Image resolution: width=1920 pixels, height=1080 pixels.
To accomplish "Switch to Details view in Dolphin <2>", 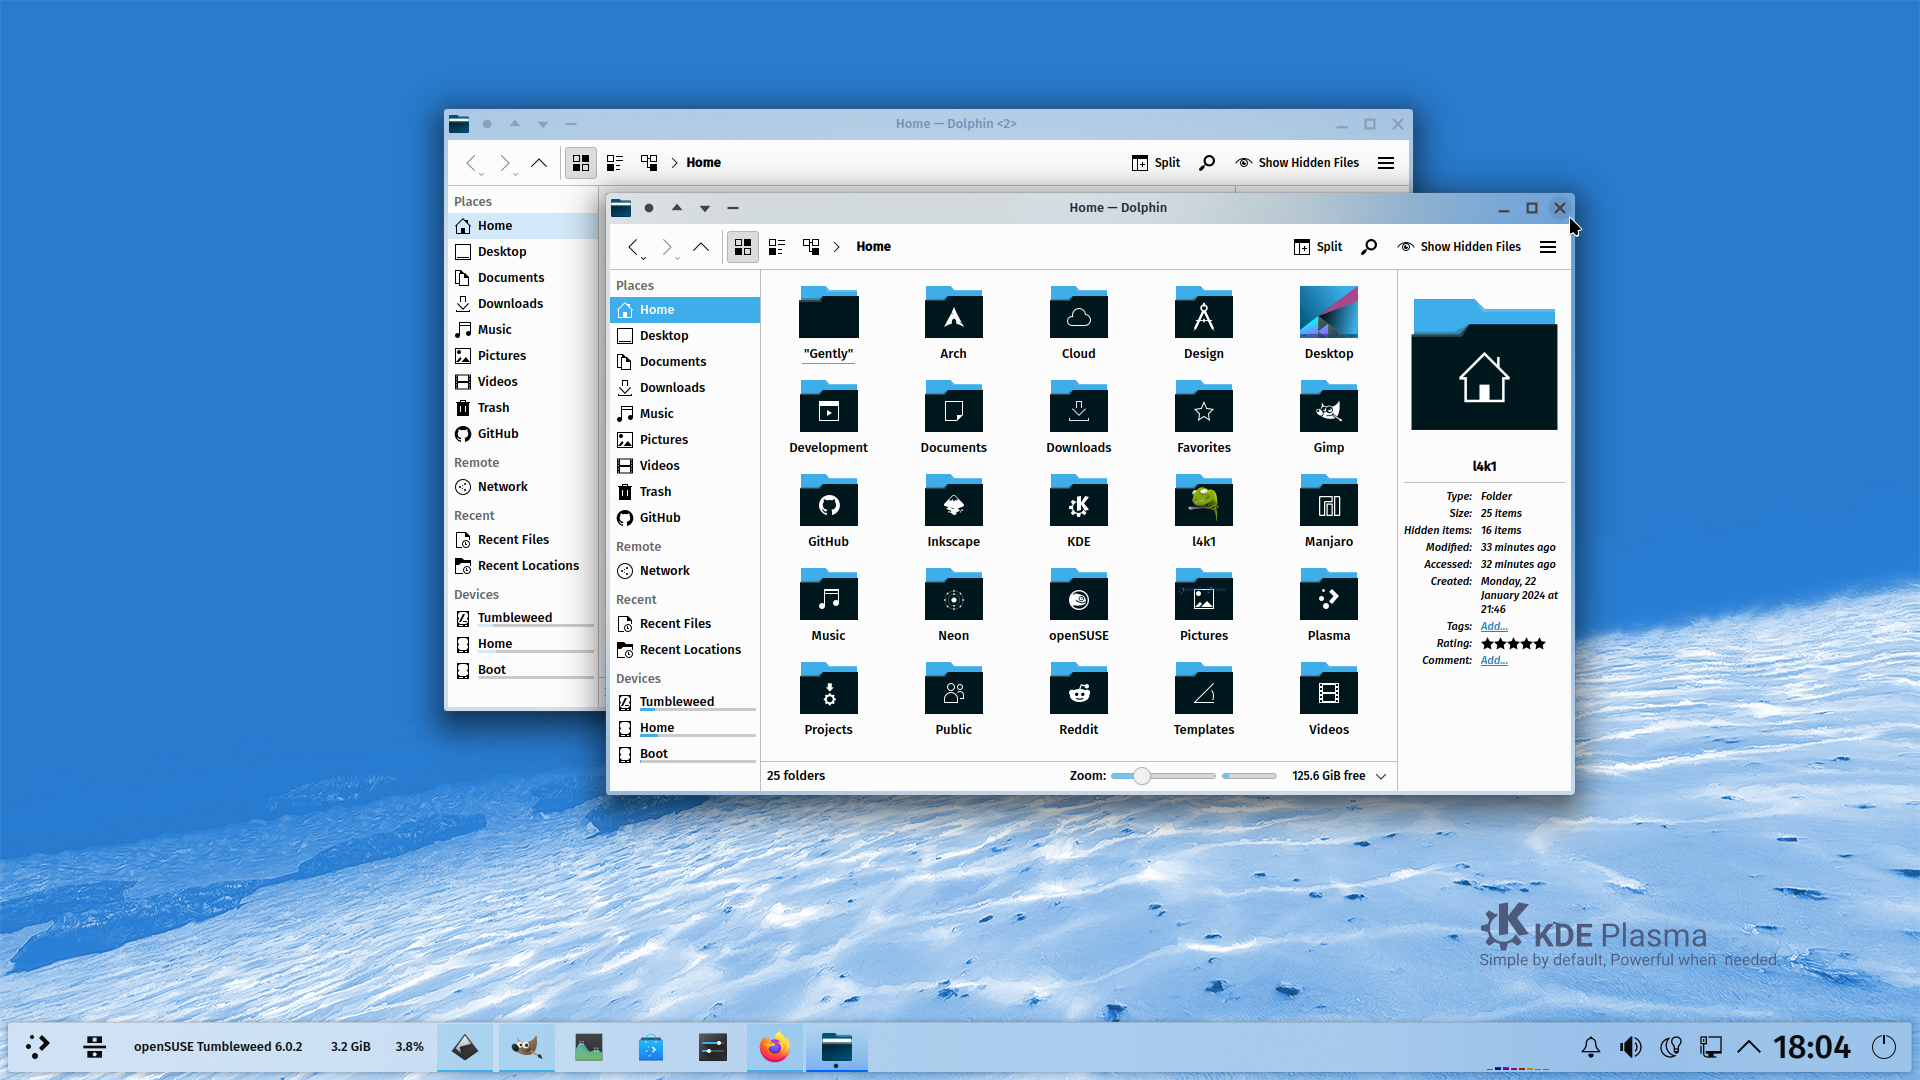I will click(649, 163).
